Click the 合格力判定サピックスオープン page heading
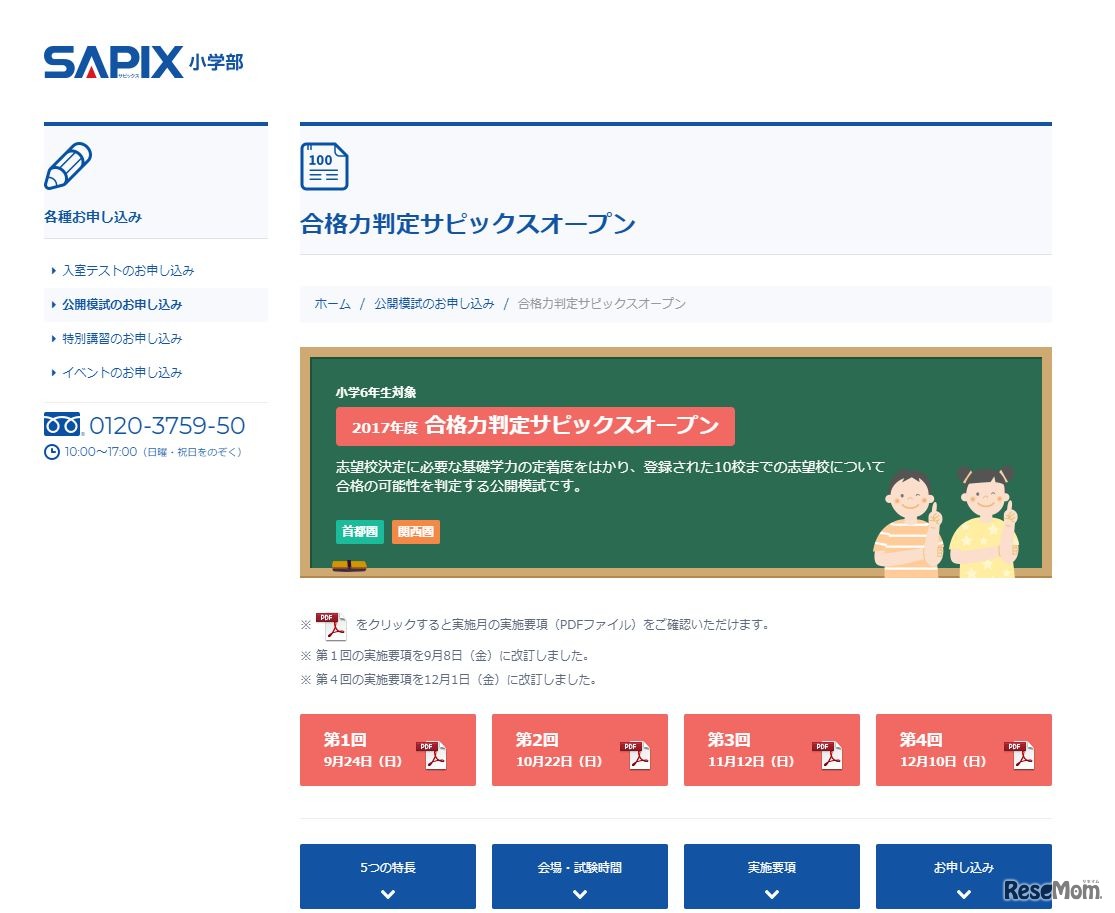This screenshot has width=1115, height=913. tap(468, 223)
